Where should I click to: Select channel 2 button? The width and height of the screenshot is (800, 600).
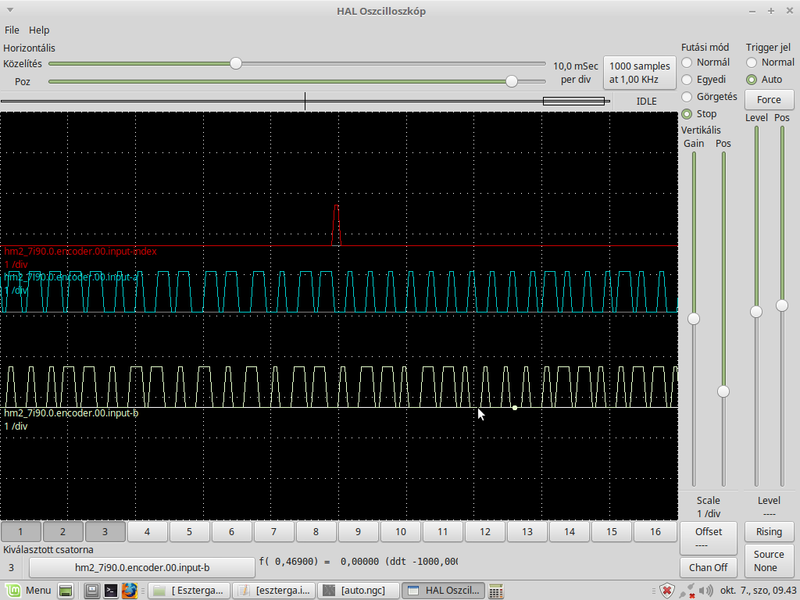(63, 532)
